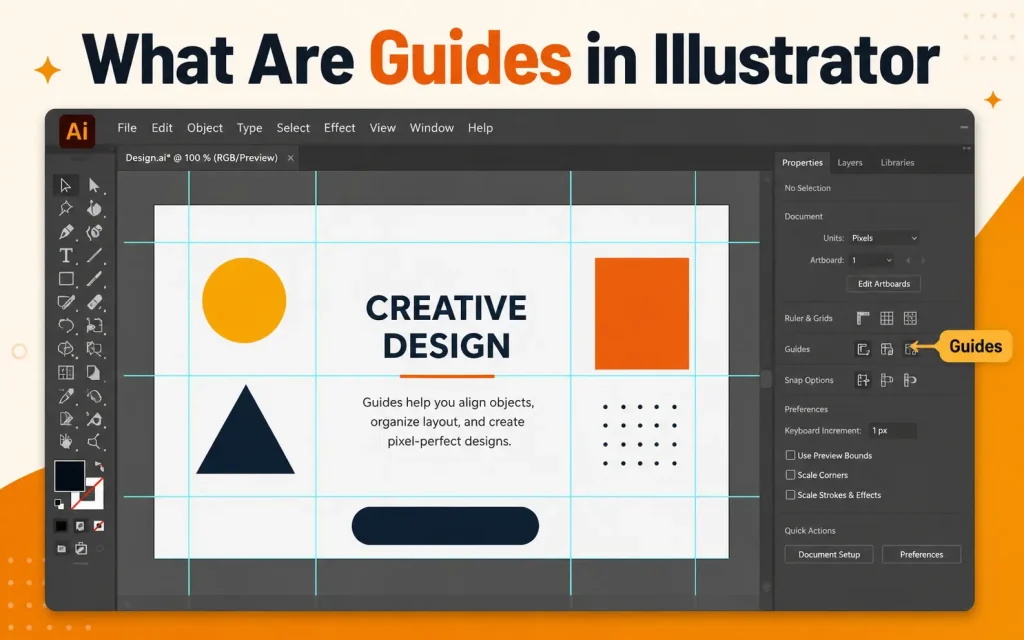Show the grid in Ruler & Grids
Viewport: 1024px width, 640px height.
(x=886, y=318)
